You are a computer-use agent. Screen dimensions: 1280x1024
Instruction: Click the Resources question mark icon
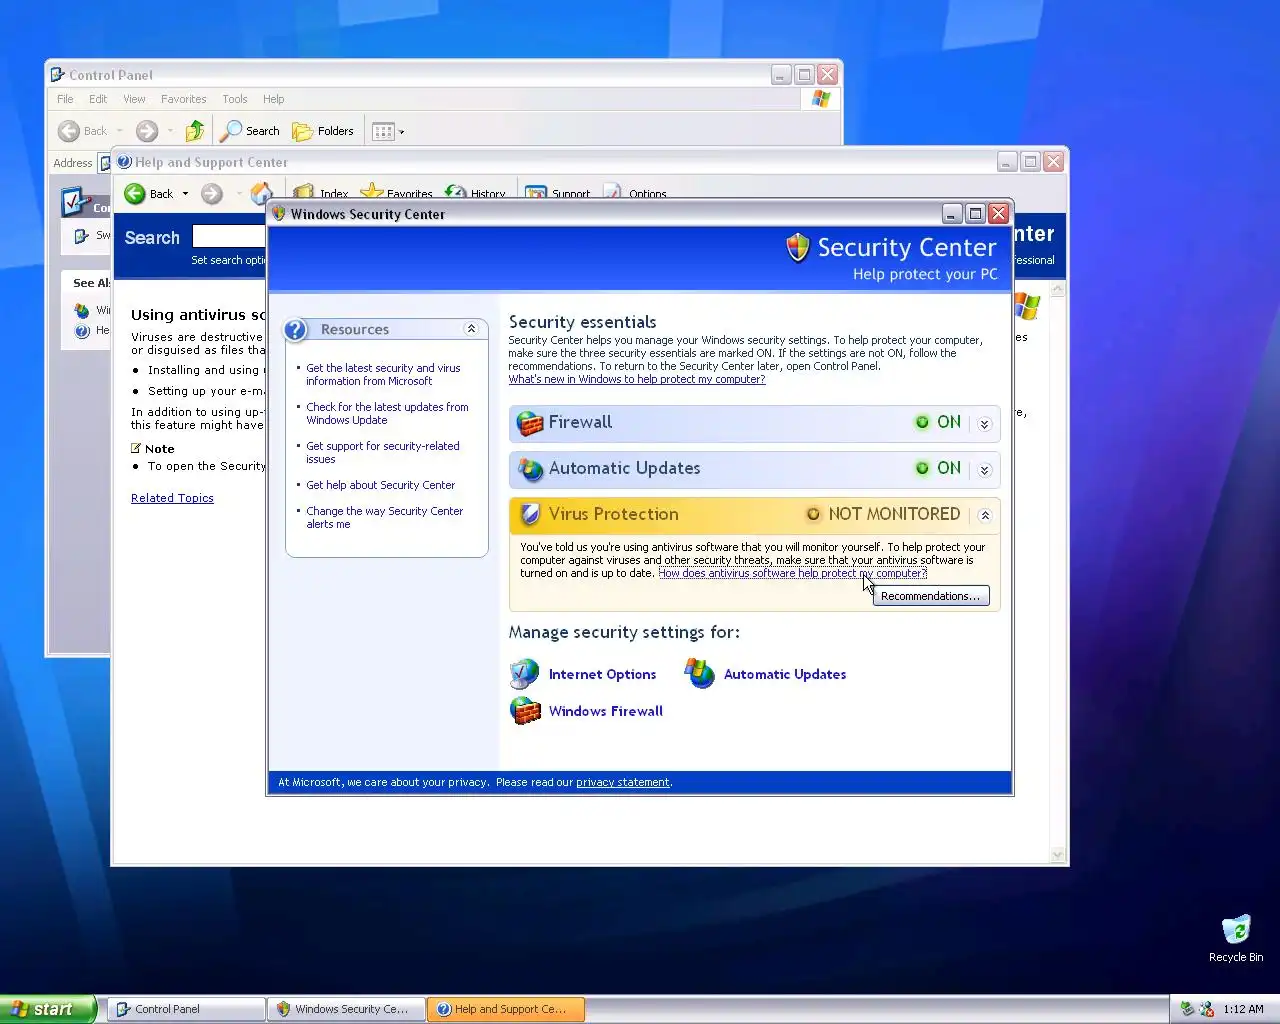pyautogui.click(x=296, y=330)
